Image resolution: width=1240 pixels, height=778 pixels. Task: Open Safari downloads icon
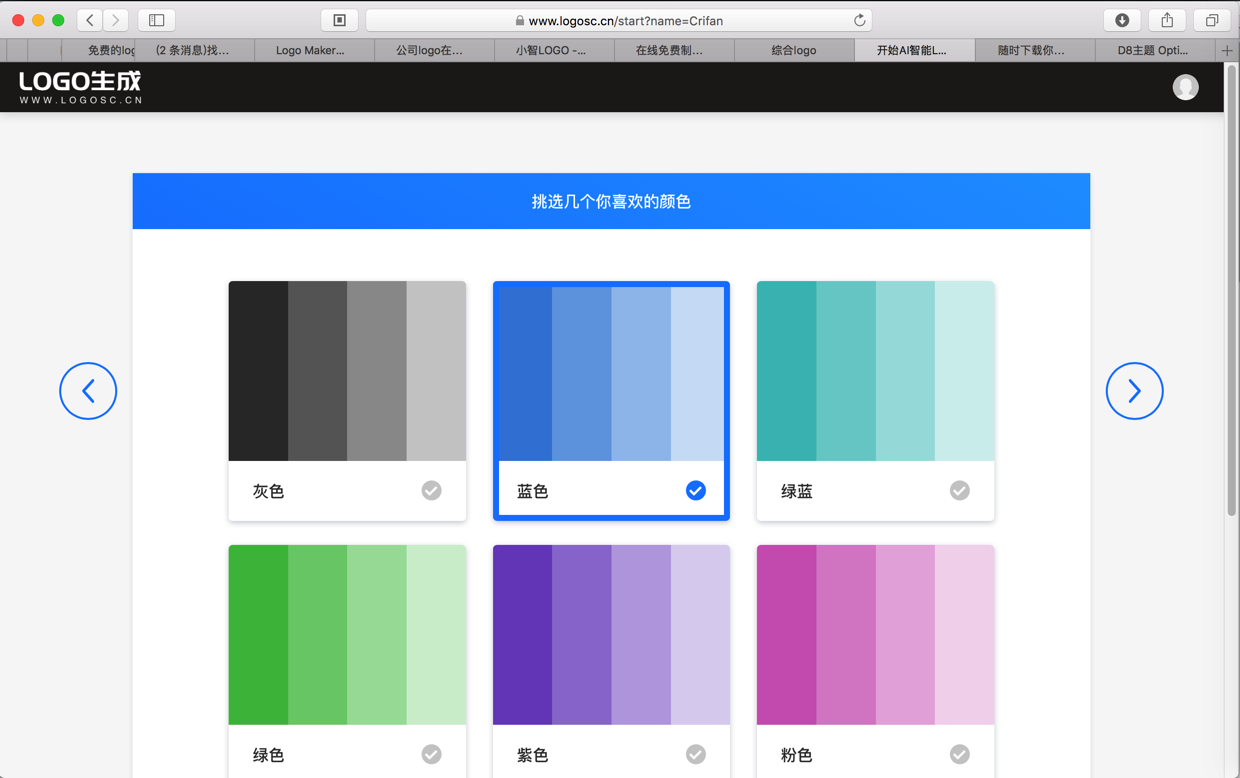[x=1122, y=20]
